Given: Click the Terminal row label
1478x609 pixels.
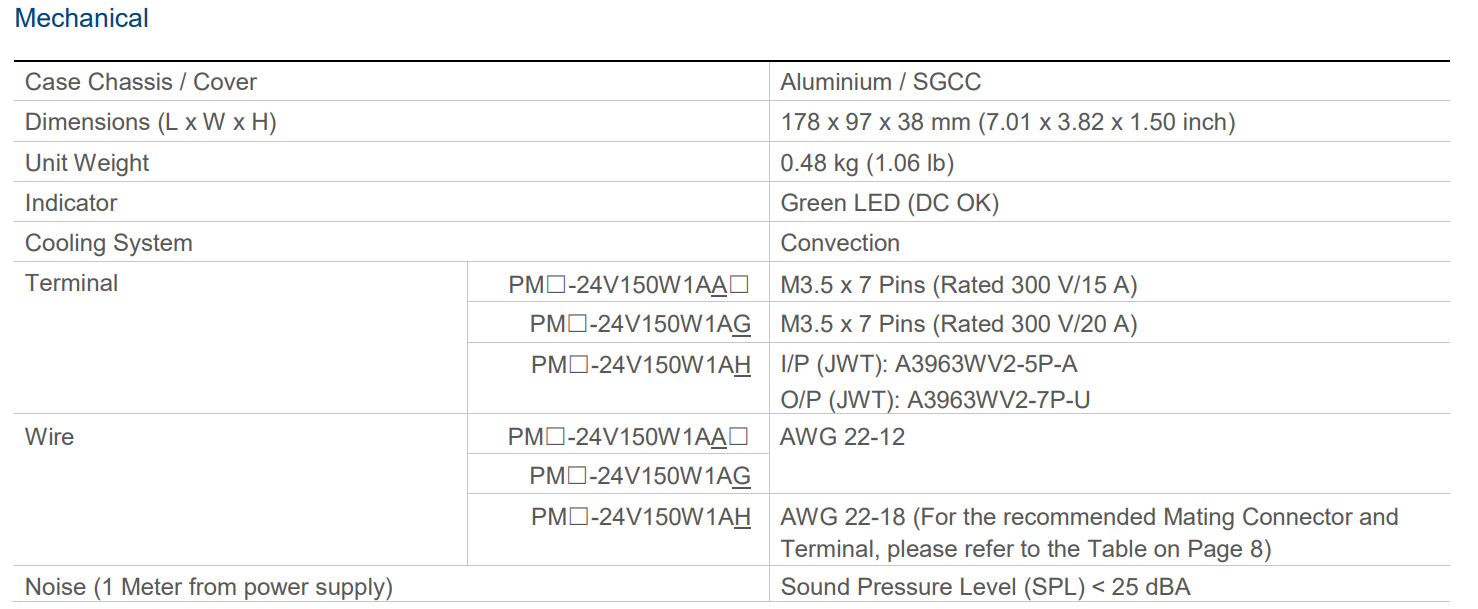Looking at the screenshot, I should point(71,283).
